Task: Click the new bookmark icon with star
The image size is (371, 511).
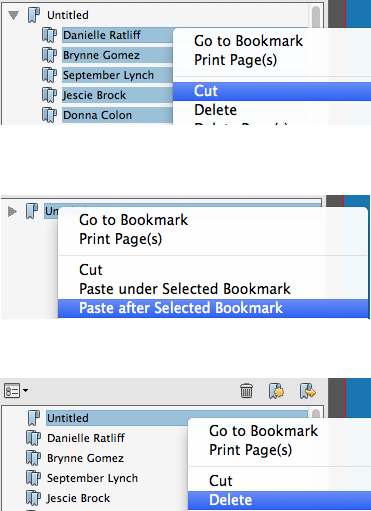Action: pos(276,391)
